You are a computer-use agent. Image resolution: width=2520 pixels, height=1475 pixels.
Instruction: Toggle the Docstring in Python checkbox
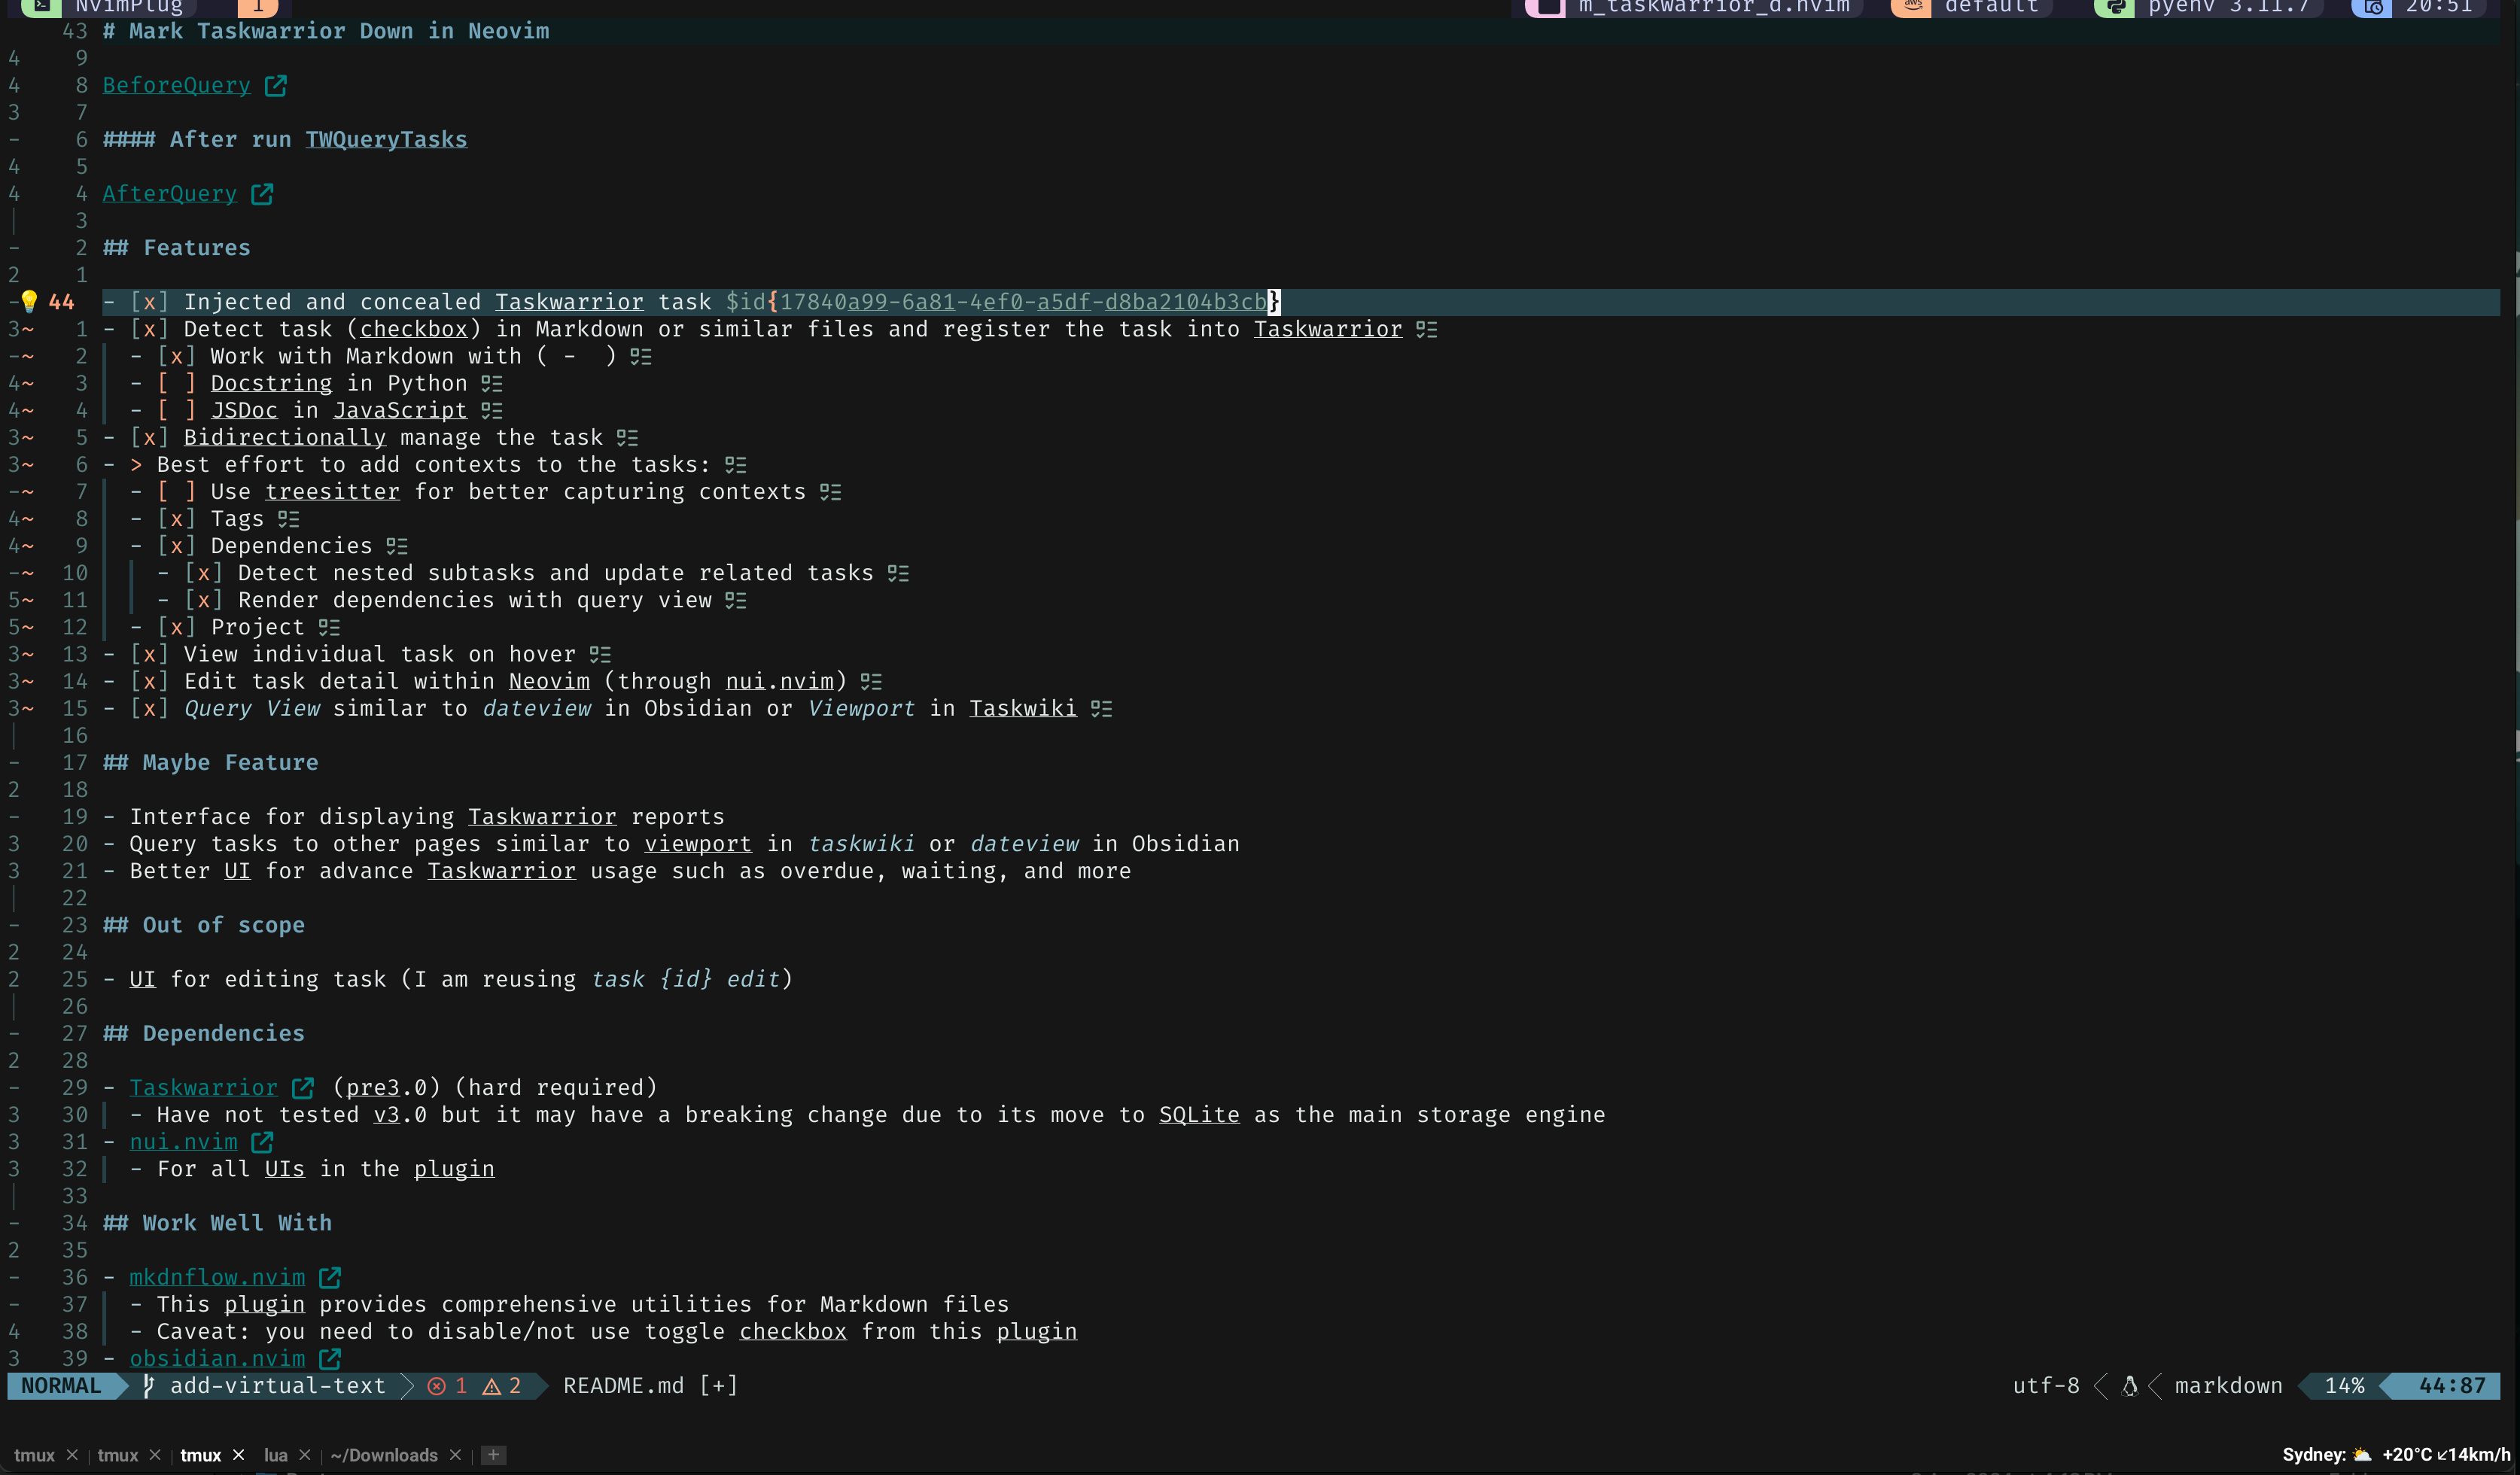click(176, 384)
